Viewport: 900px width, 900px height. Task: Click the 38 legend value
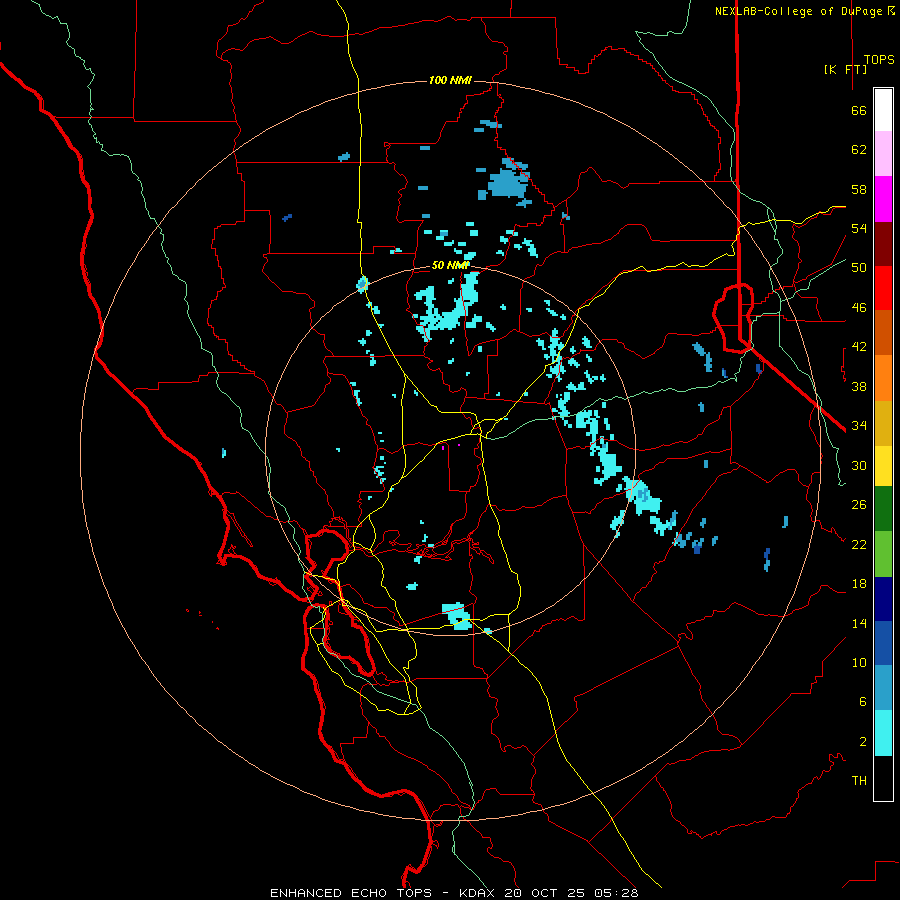tap(859, 386)
